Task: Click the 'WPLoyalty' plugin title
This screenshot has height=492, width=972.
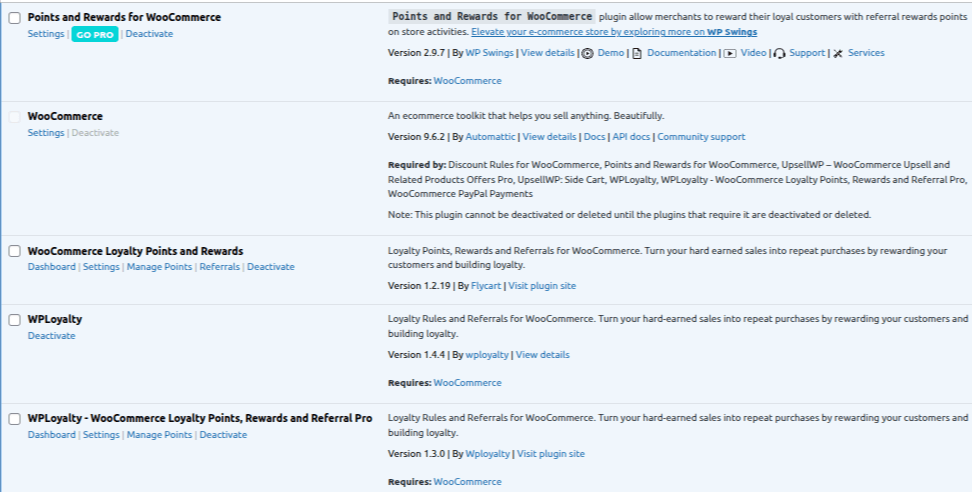Action: 55,319
